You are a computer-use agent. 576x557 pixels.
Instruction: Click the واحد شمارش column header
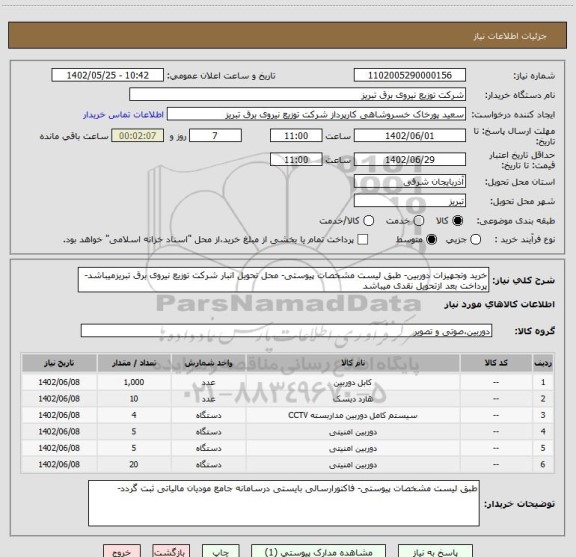(x=208, y=363)
